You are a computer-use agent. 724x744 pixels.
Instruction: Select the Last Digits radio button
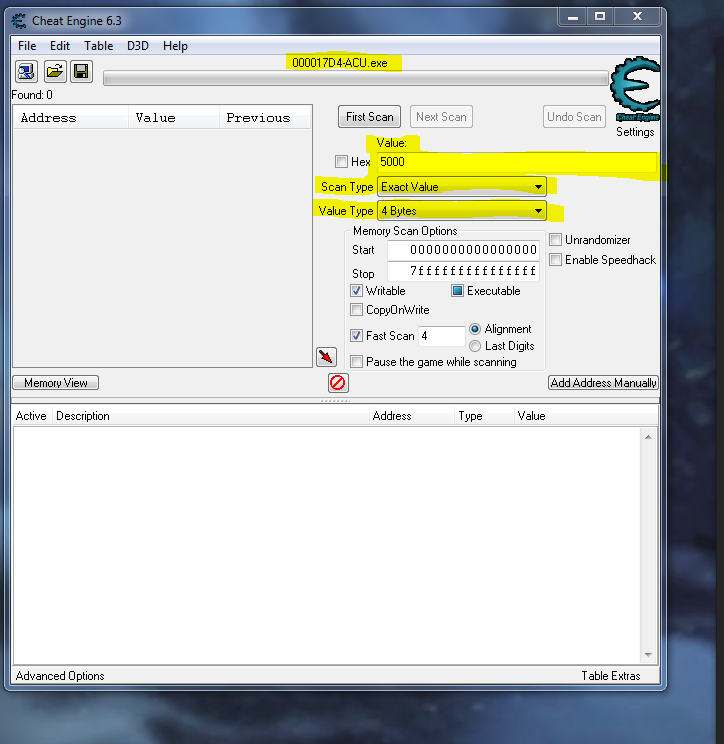[x=475, y=346]
